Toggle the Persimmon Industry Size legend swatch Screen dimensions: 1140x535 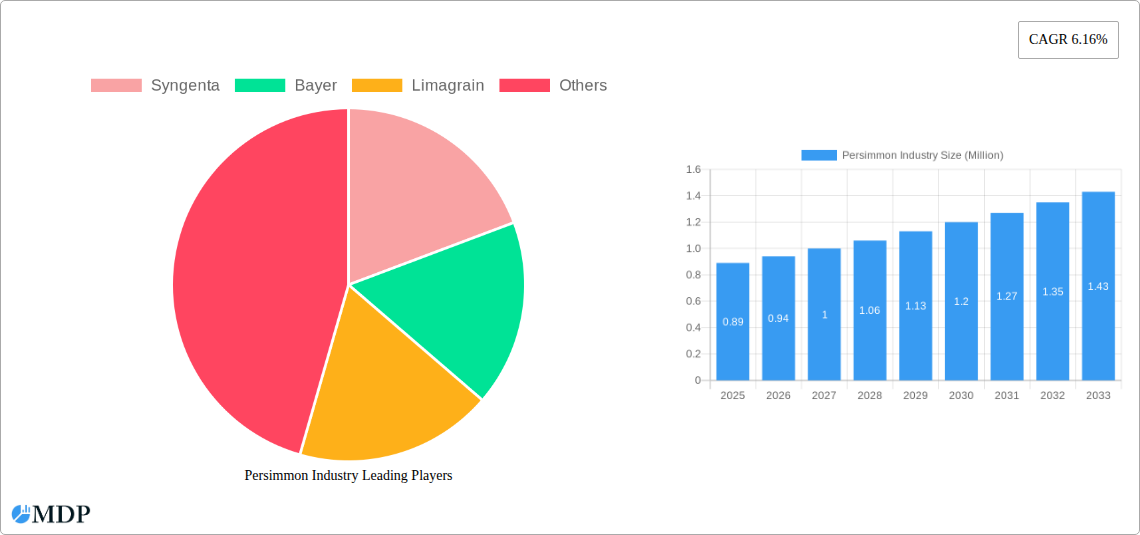(x=819, y=155)
